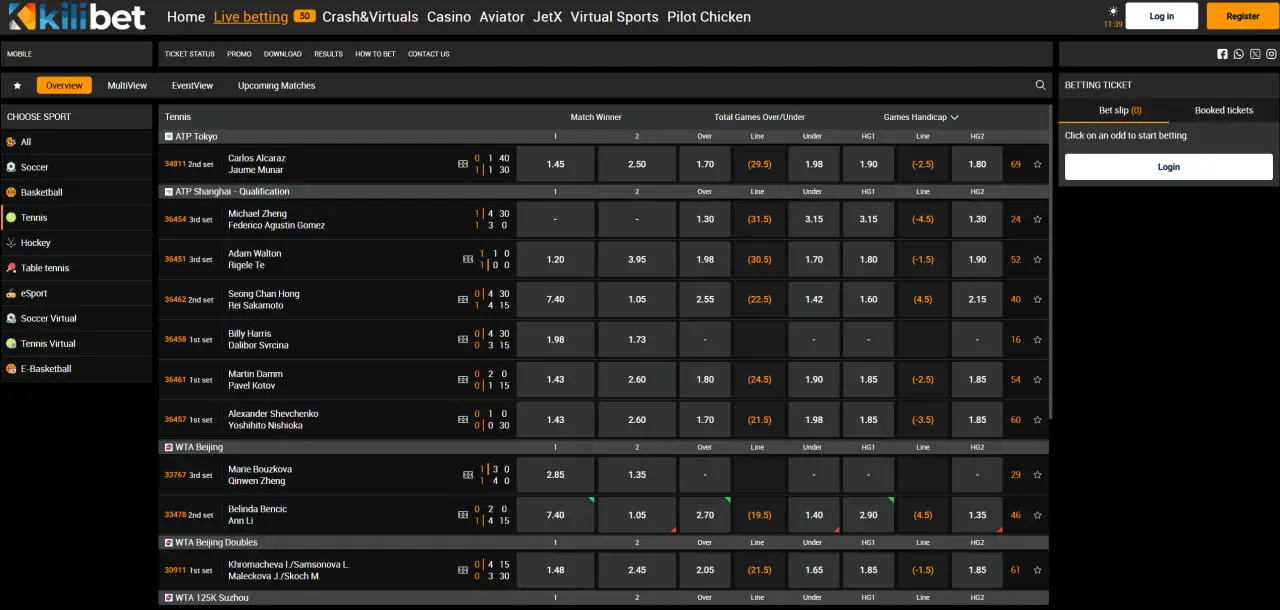This screenshot has height=610, width=1280.
Task: Bet 1.45 on Carlos Alcaraz to win
Action: (x=556, y=164)
